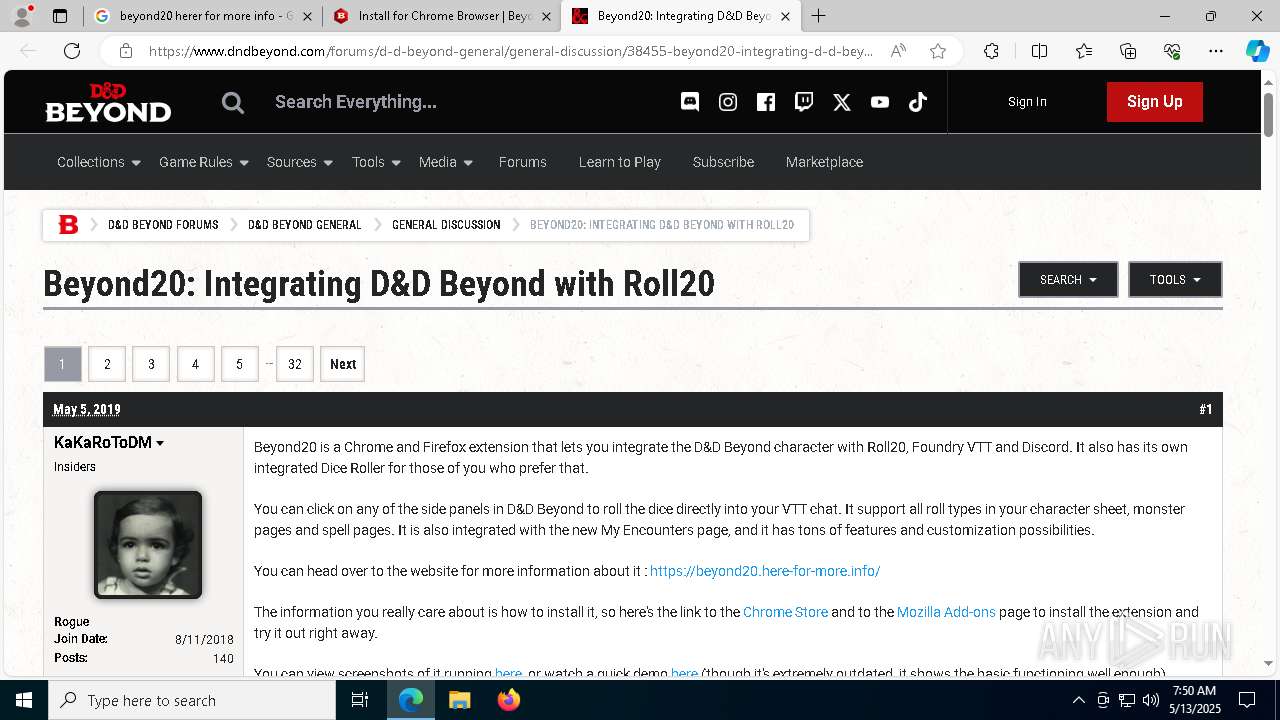Open the TOOLS dropdown button near title
Image resolution: width=1280 pixels, height=720 pixels.
pyautogui.click(x=1175, y=280)
